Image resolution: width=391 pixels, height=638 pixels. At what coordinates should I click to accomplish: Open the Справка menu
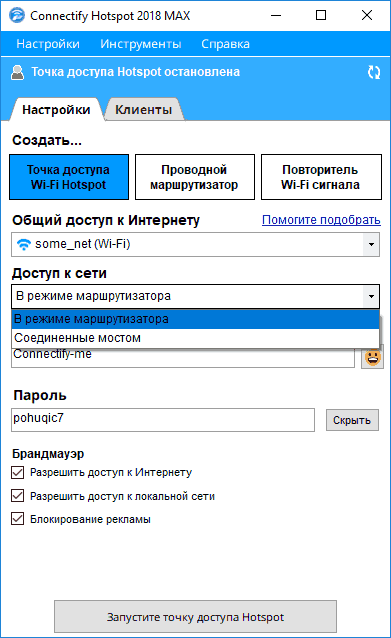225,44
